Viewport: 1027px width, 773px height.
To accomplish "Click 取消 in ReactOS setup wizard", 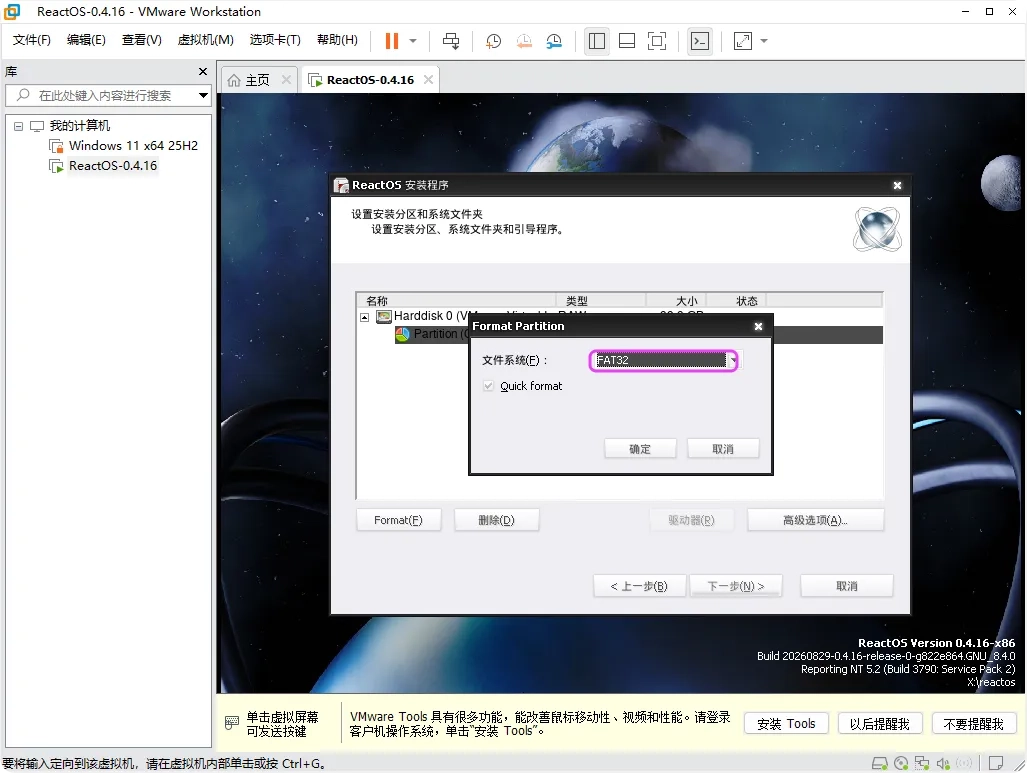I will 847,586.
